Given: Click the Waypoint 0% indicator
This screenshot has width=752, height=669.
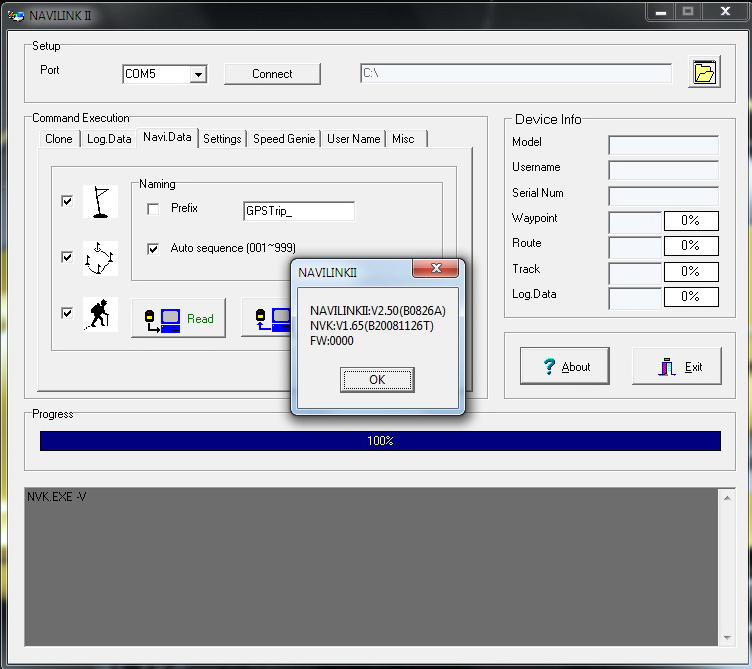Looking at the screenshot, I should 691,221.
